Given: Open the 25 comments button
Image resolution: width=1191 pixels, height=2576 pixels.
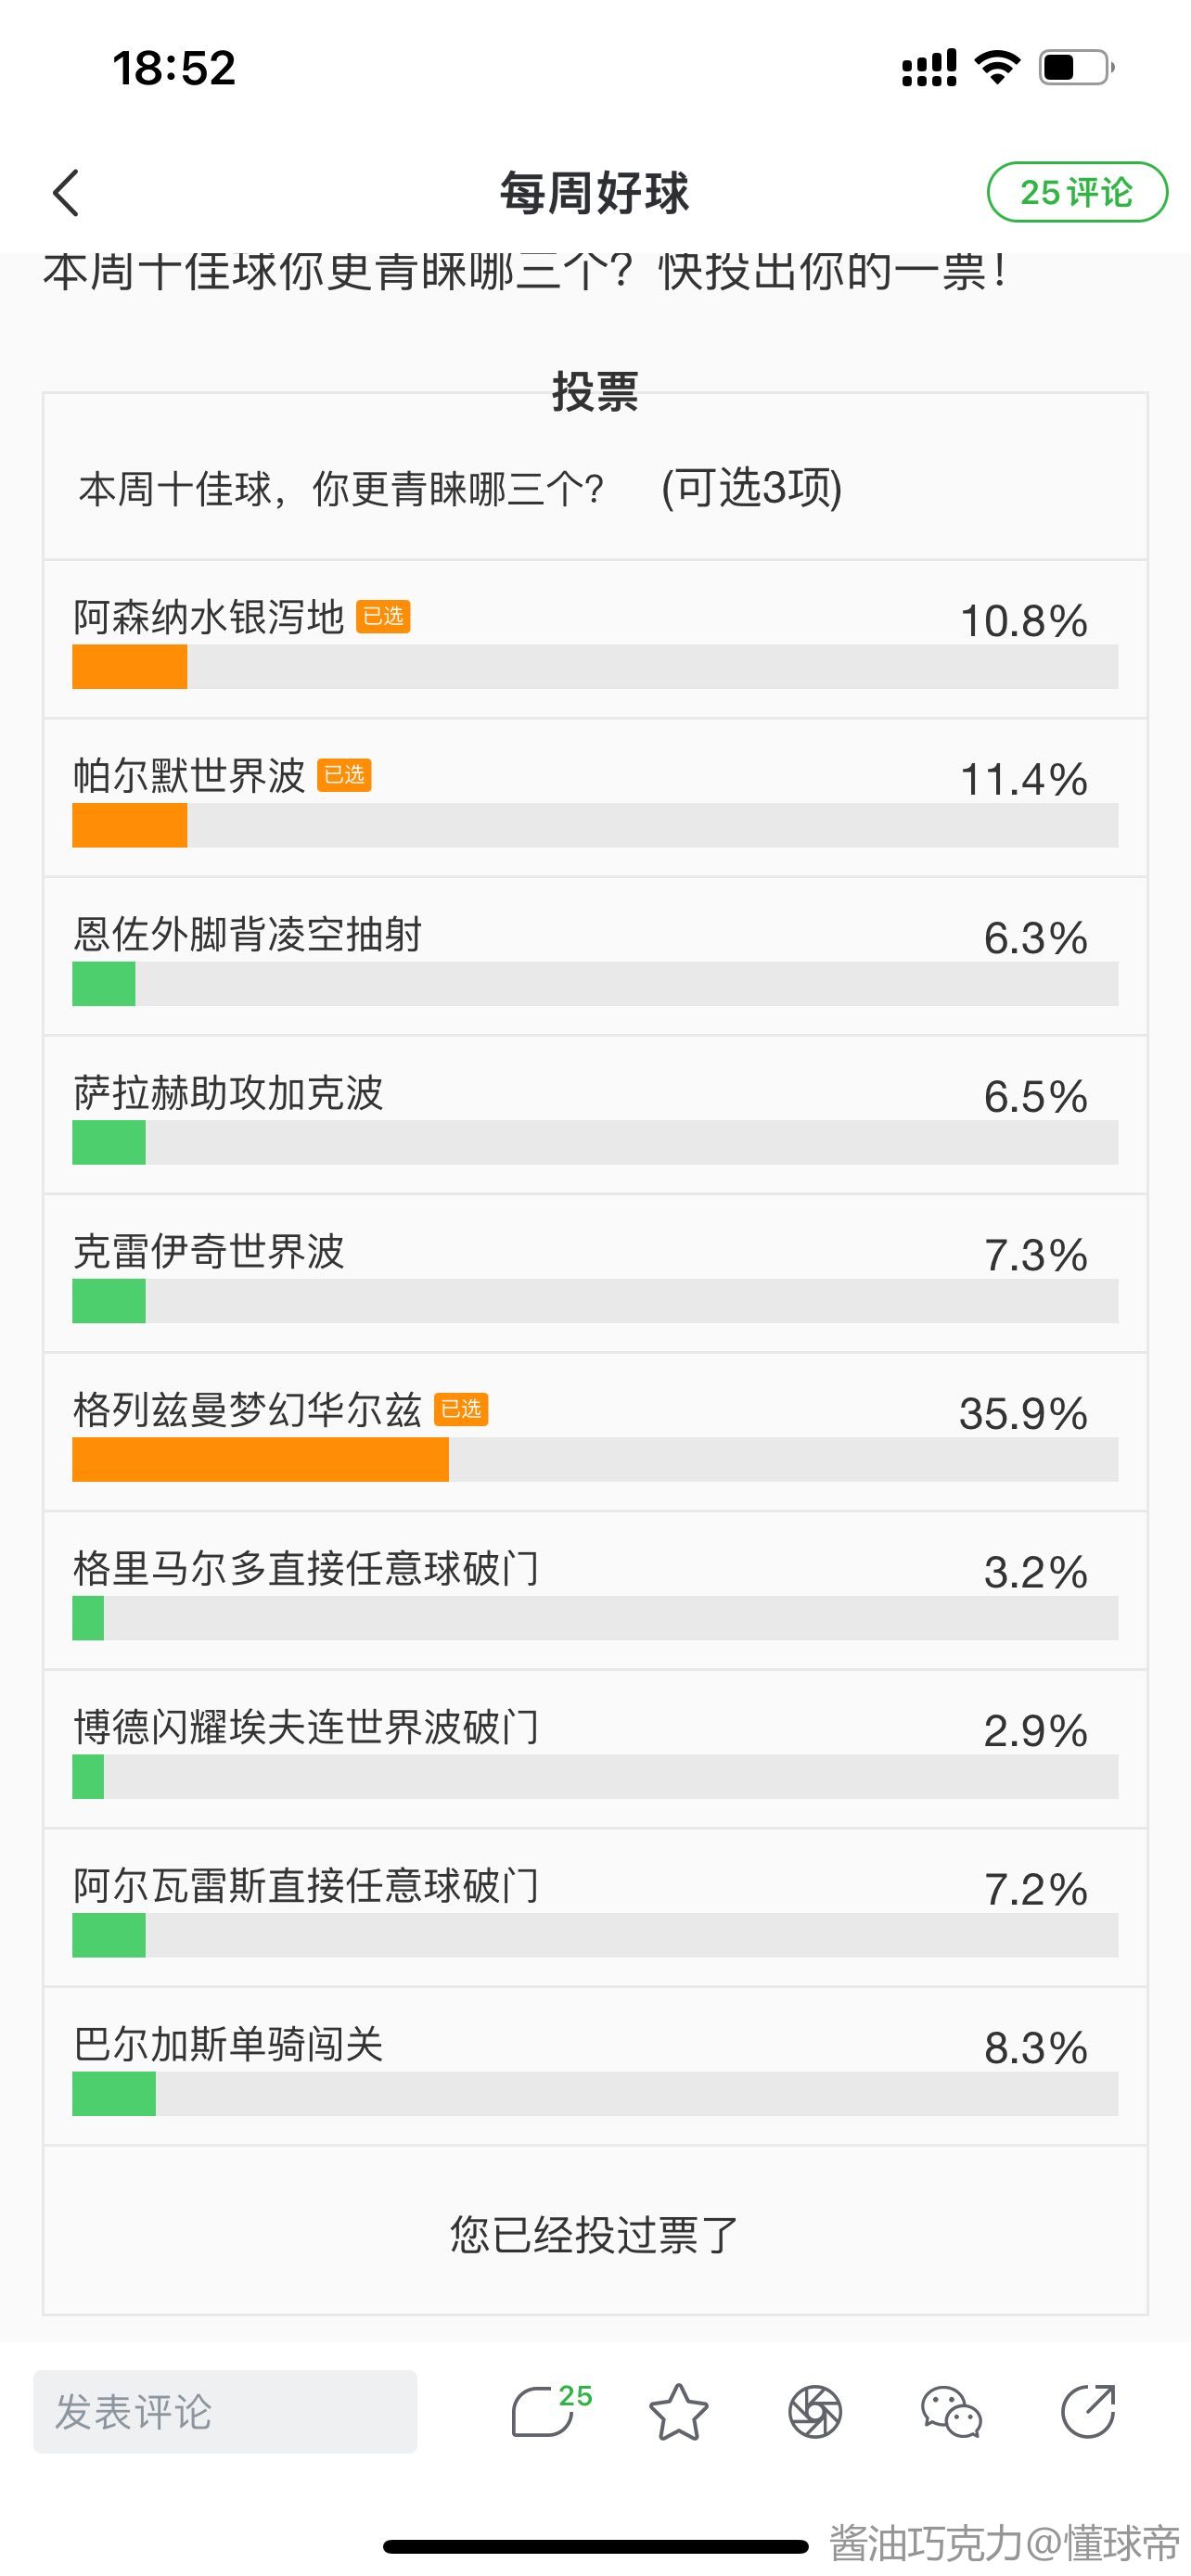Looking at the screenshot, I should (1076, 192).
